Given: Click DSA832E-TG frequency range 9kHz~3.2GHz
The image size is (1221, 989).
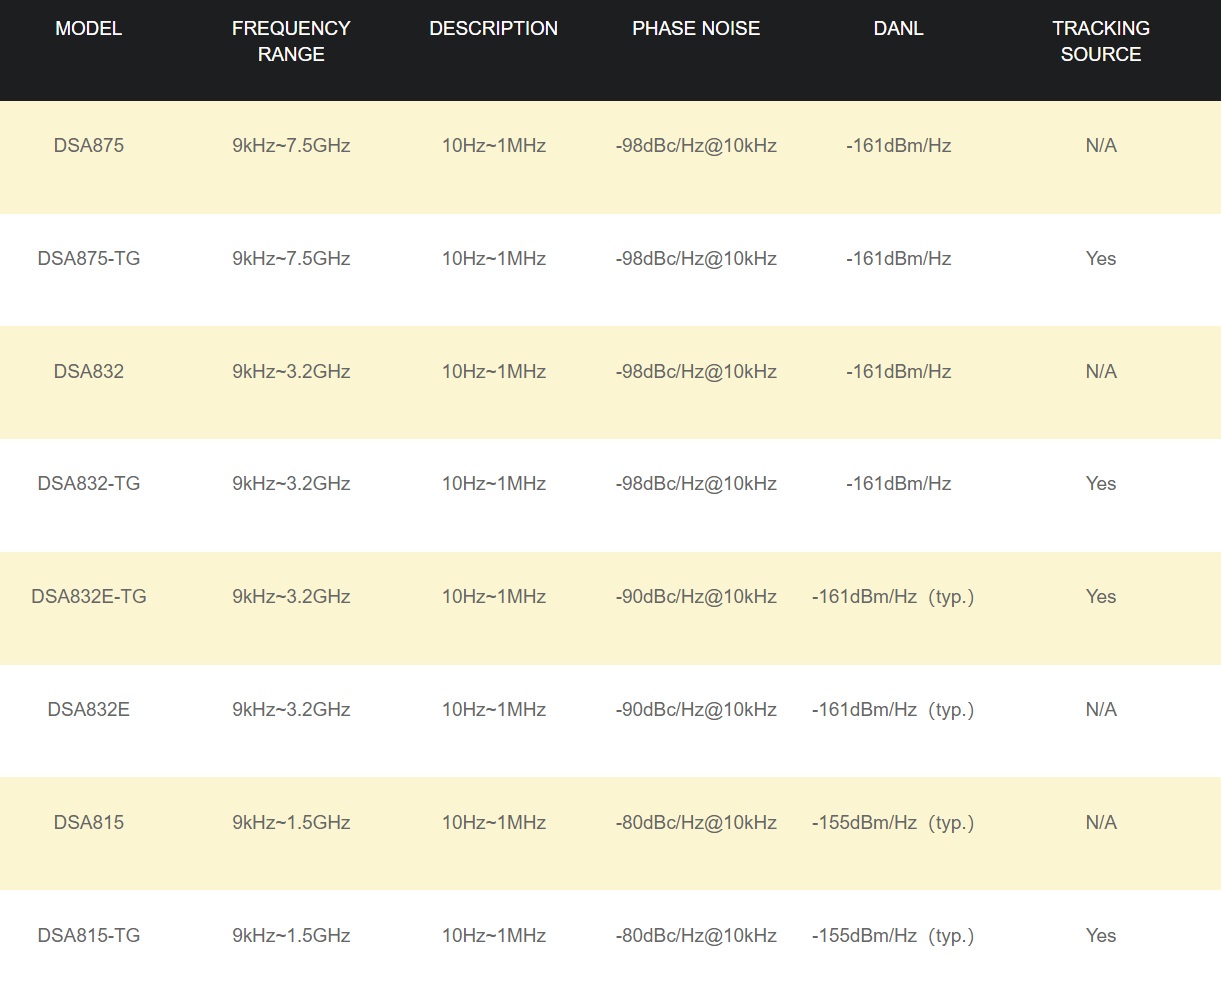Looking at the screenshot, I should 291,597.
